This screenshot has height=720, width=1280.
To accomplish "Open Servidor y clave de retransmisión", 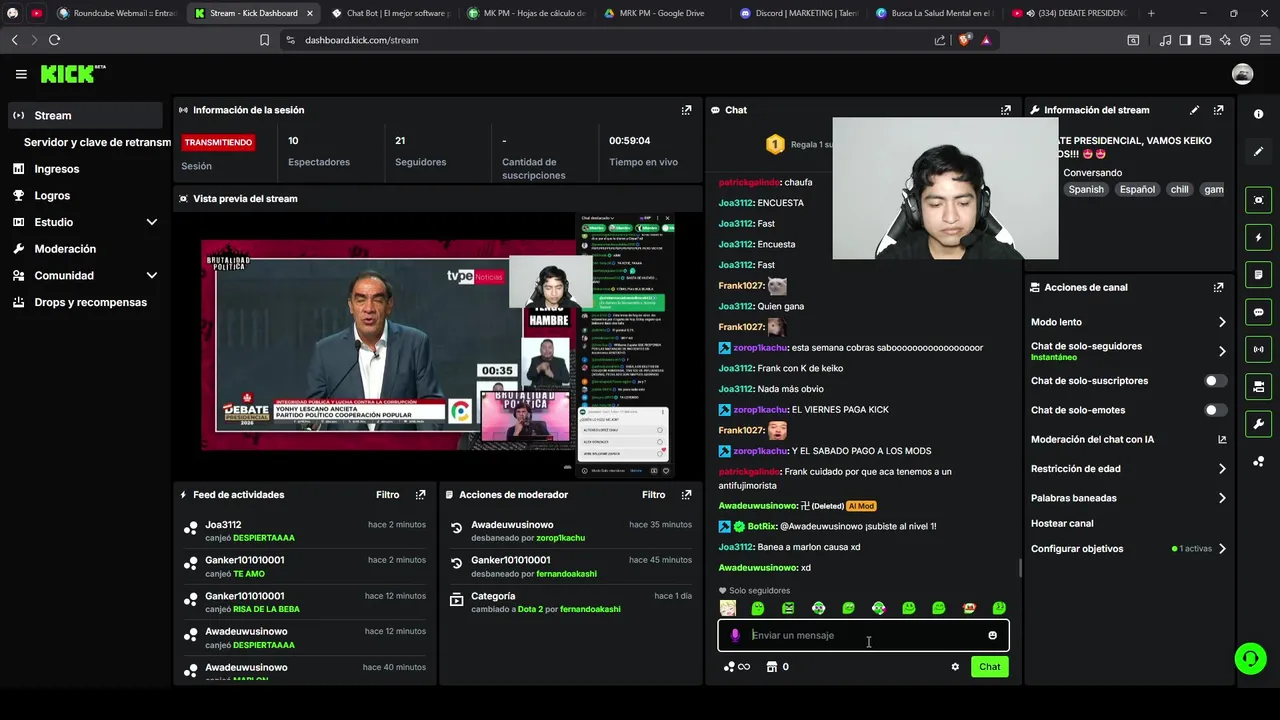I will click(x=97, y=142).
